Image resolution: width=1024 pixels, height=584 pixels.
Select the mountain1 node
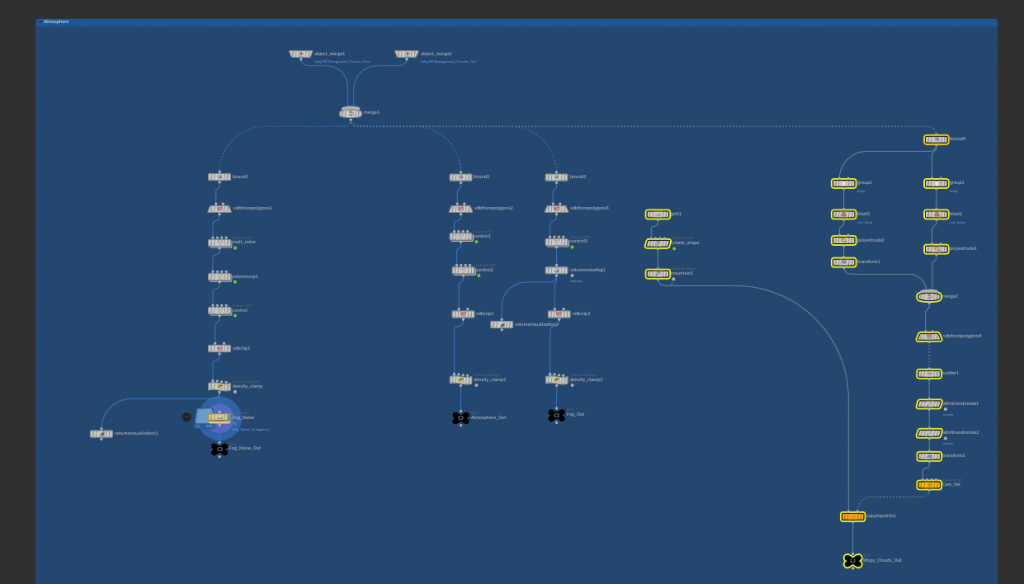pyautogui.click(x=657, y=273)
